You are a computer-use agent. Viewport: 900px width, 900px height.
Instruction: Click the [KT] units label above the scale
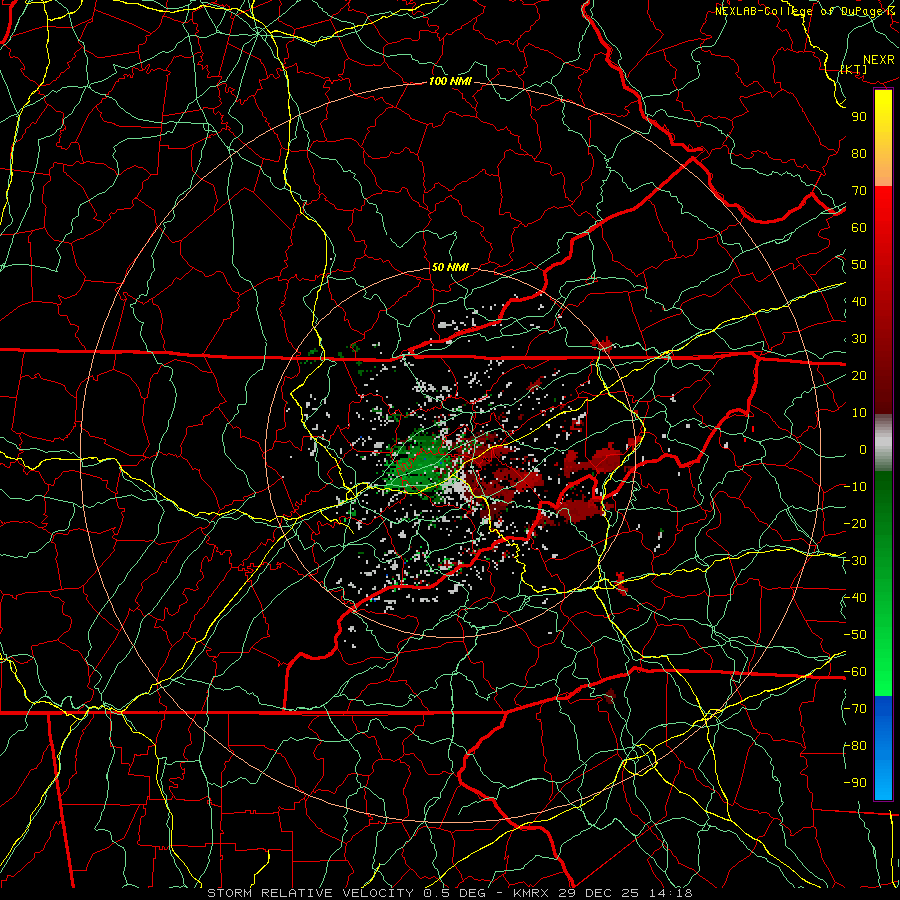854,69
